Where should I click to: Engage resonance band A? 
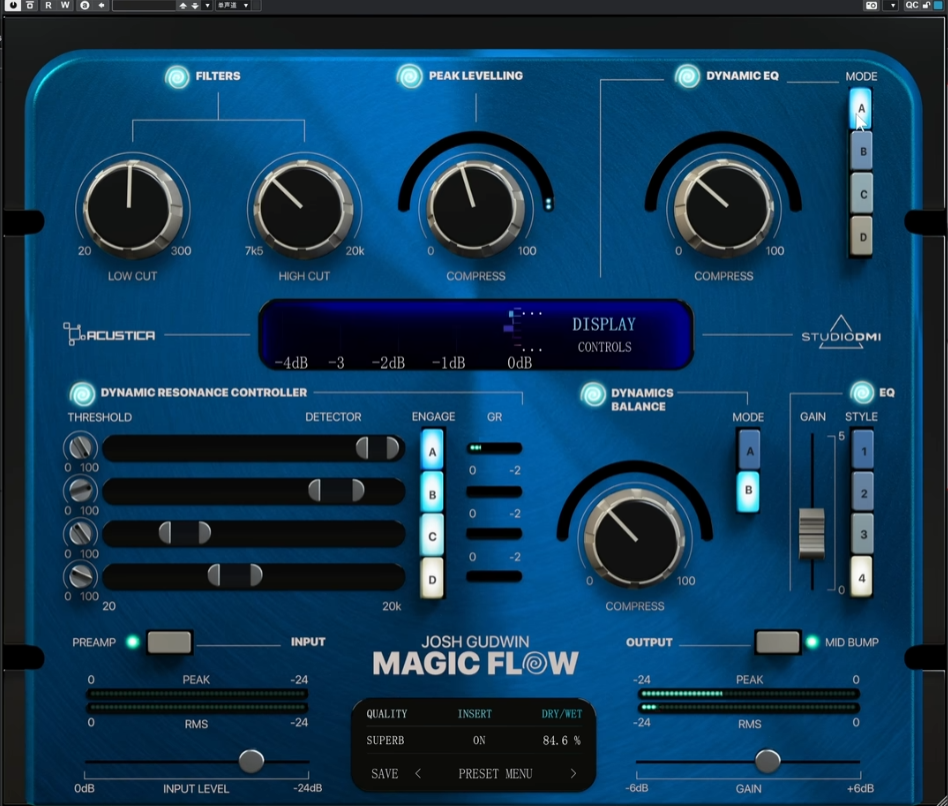point(432,450)
